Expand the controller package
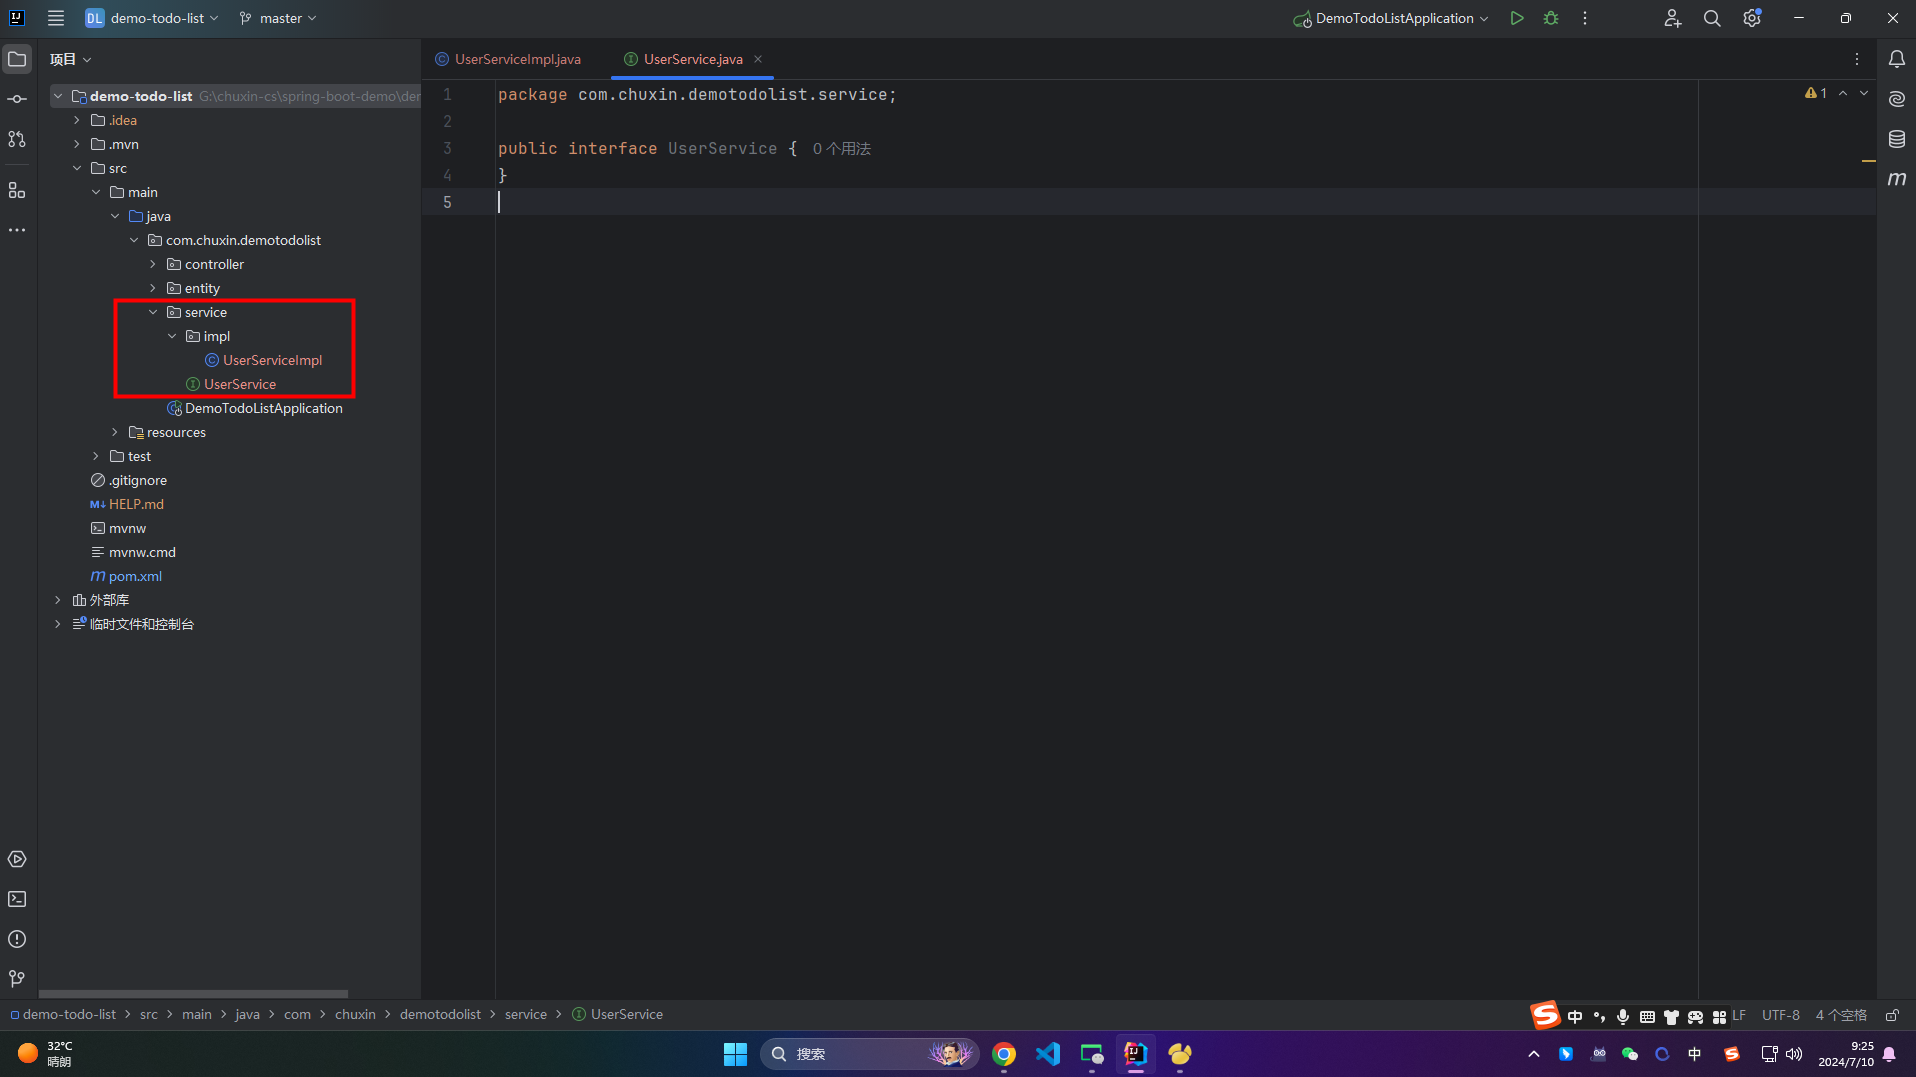The height and width of the screenshot is (1077, 1916). 153,264
